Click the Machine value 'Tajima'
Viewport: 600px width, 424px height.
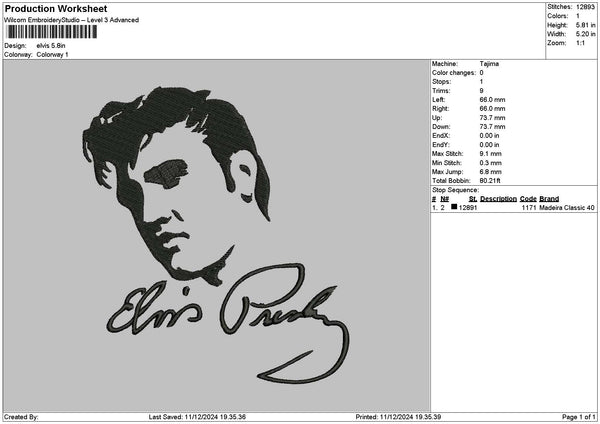(489, 64)
